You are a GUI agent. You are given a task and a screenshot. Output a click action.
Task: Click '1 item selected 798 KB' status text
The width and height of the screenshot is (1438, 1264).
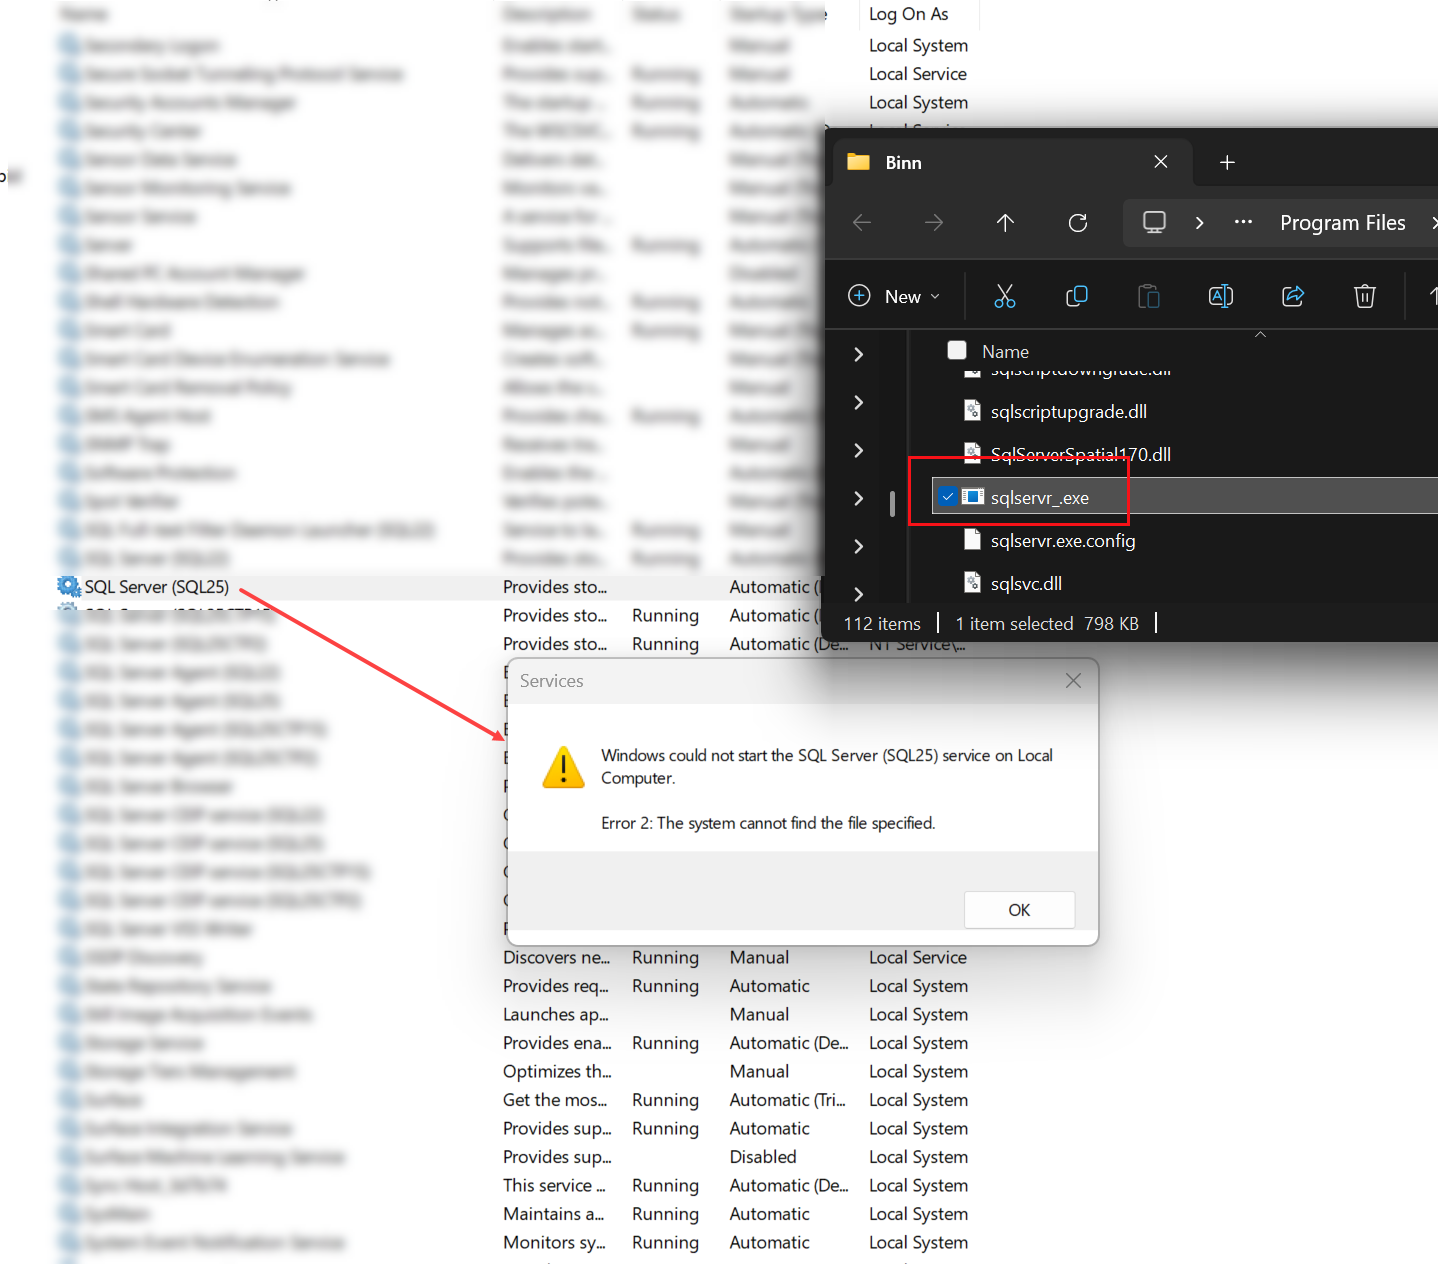[1047, 624]
